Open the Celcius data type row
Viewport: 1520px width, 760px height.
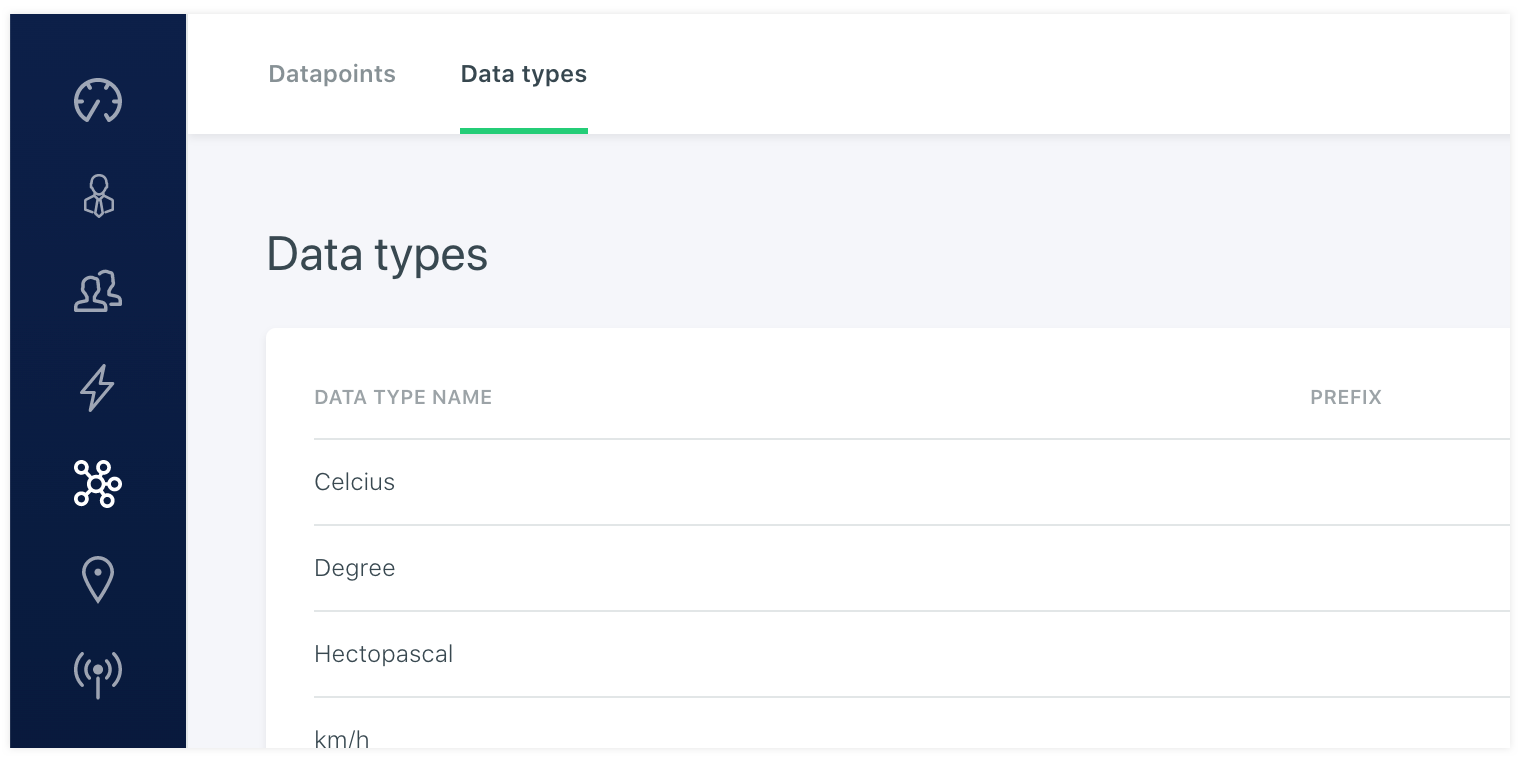pos(355,482)
